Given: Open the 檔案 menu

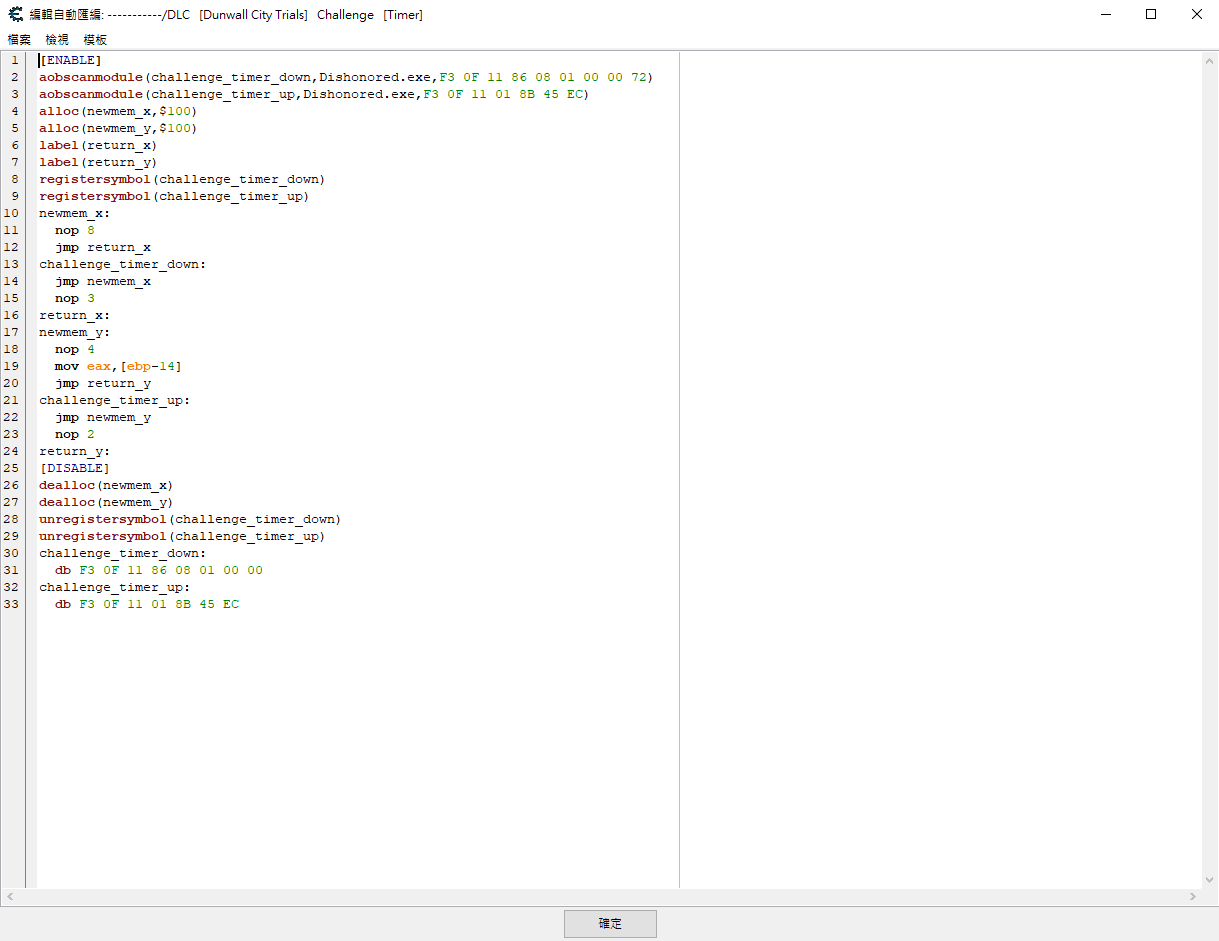Looking at the screenshot, I should [19, 40].
